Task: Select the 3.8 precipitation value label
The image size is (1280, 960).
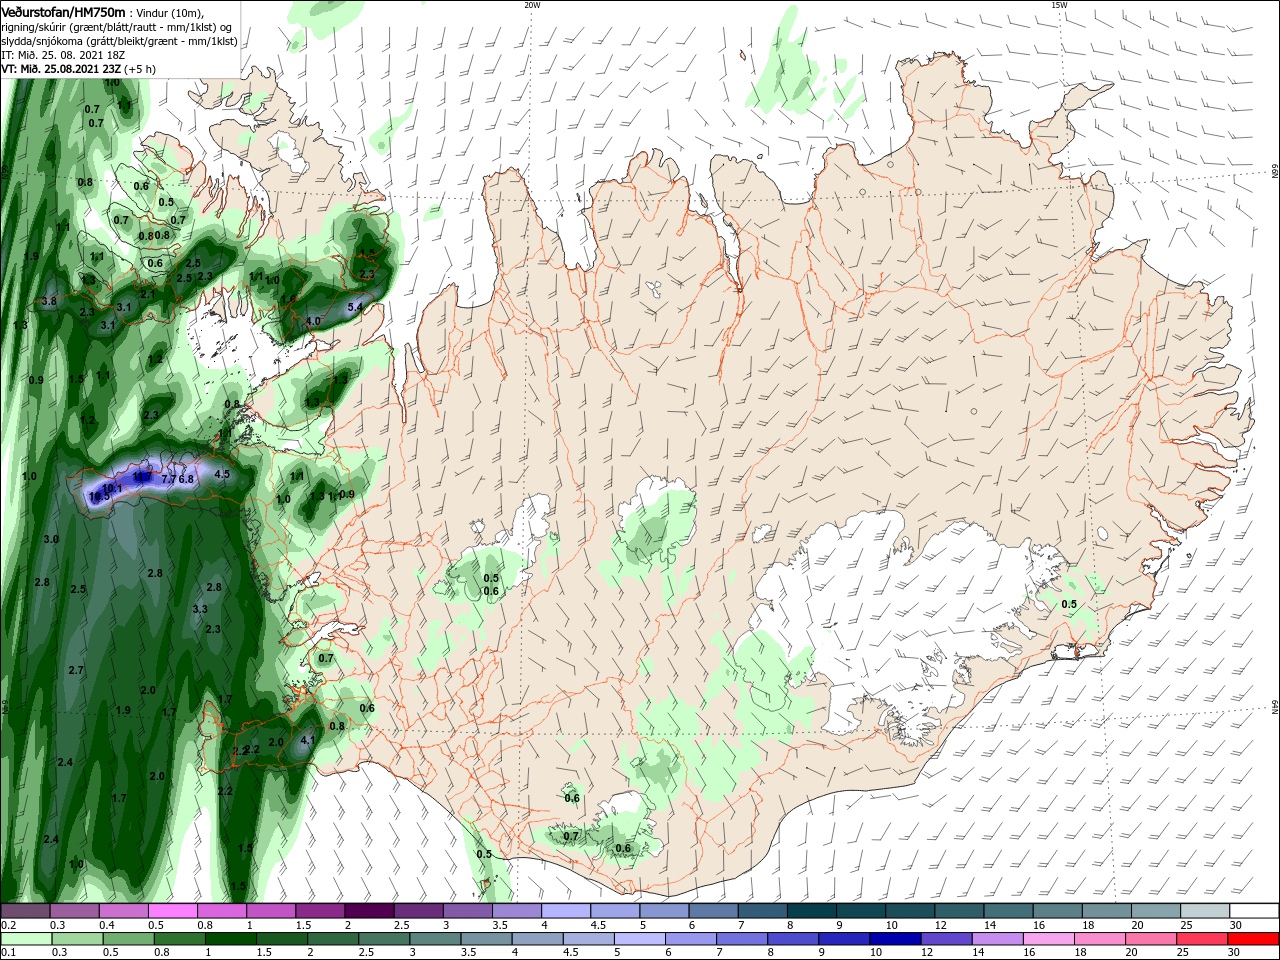Action: 48,300
